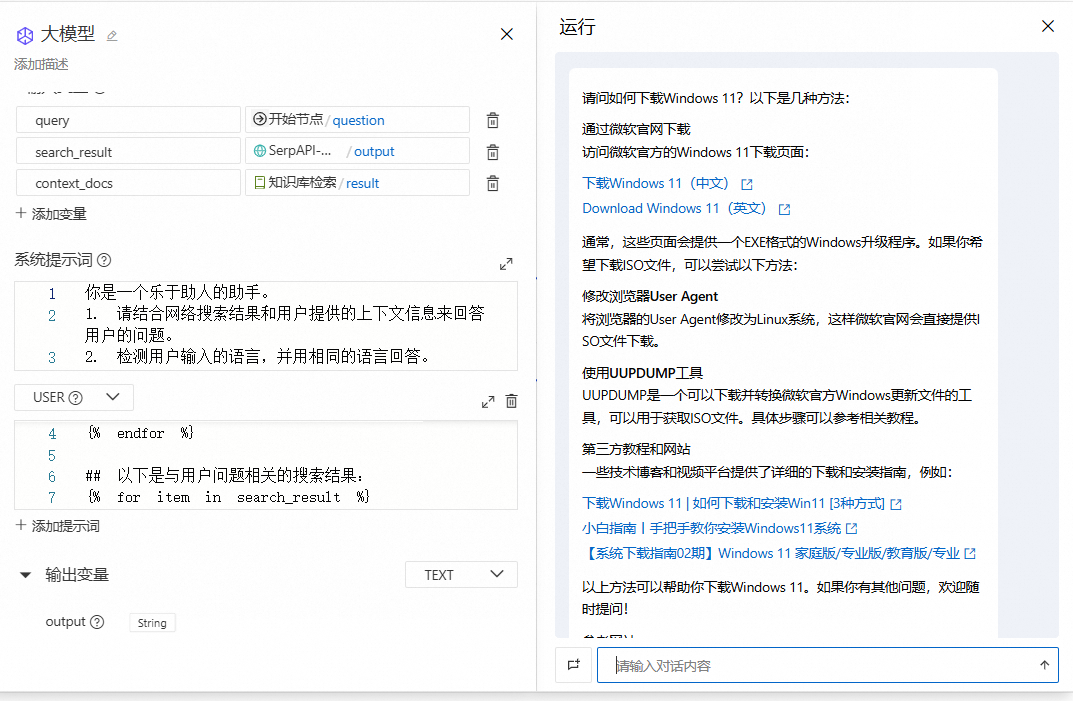The image size is (1073, 701).
Task: Open the Download Windows 11（英文） link
Action: [x=675, y=209]
